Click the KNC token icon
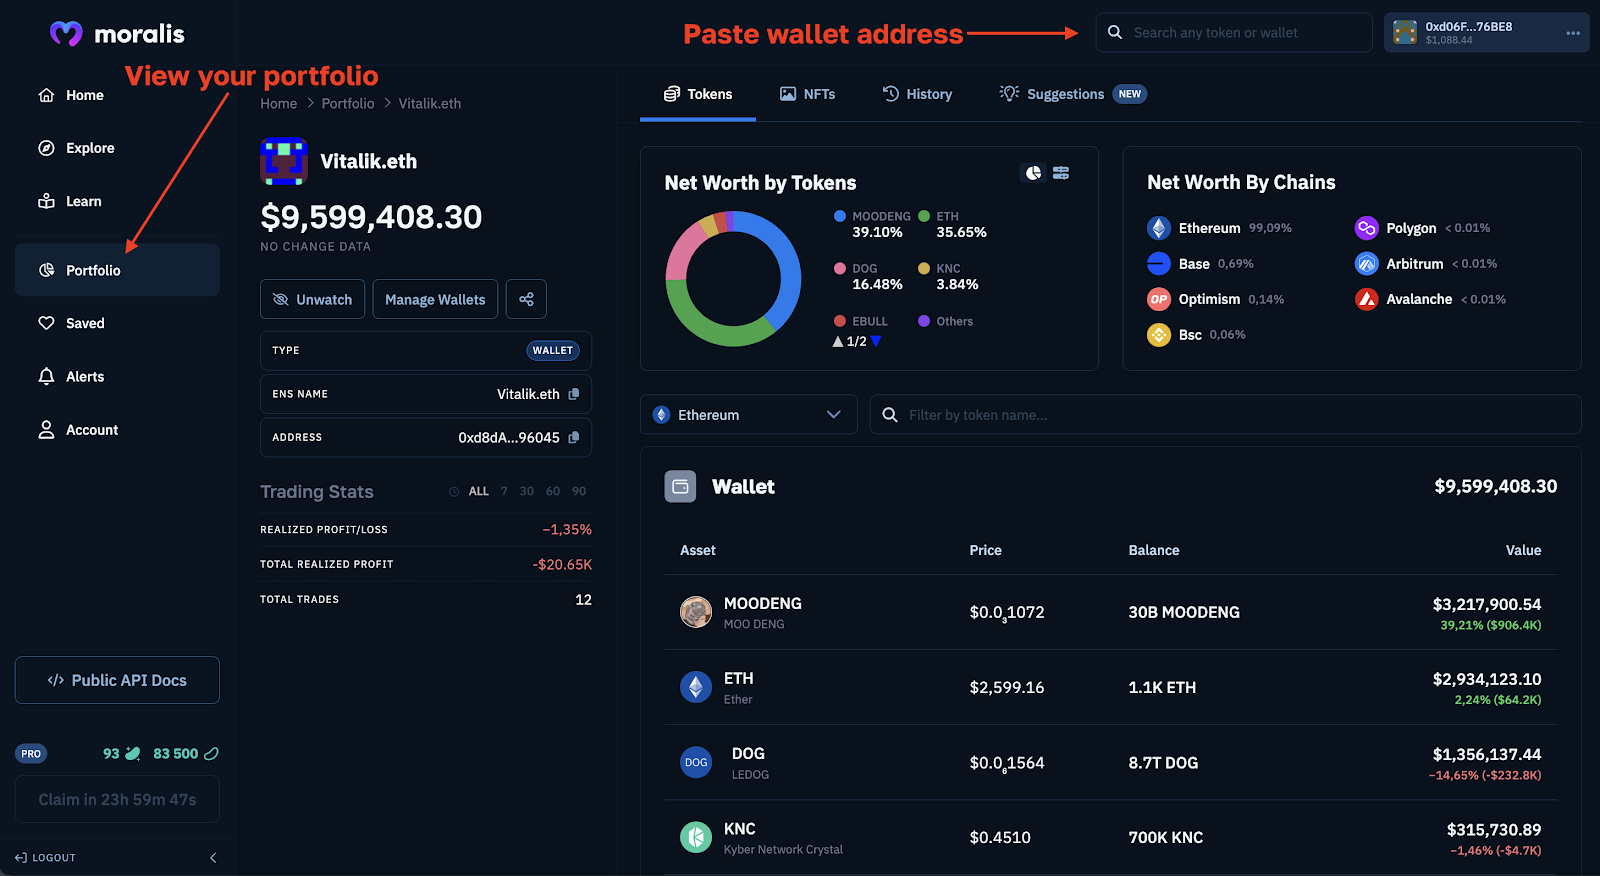 696,837
